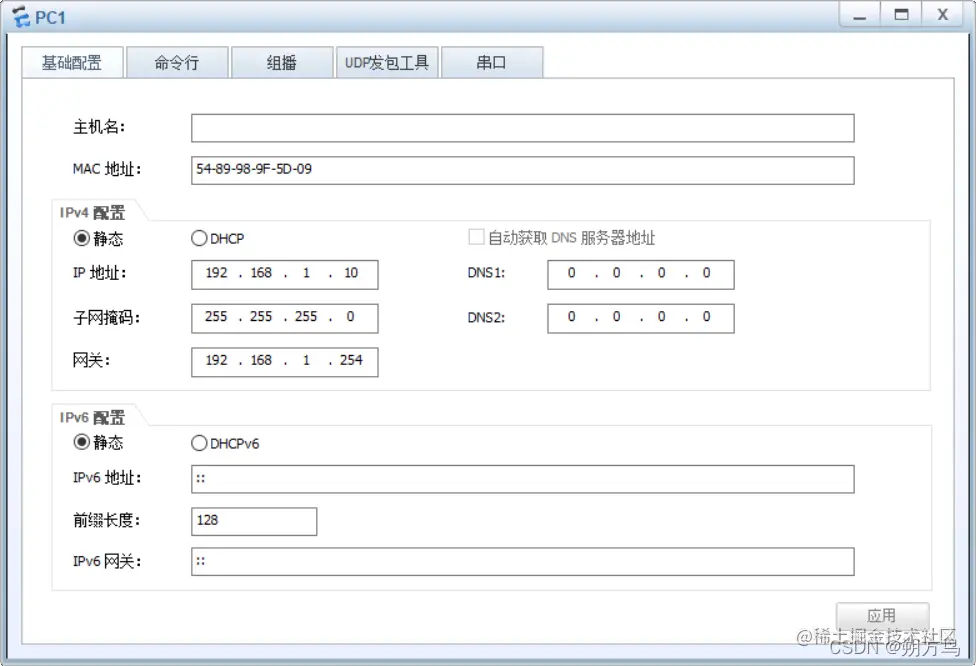Click the IPv6 网关 input field
This screenshot has width=976, height=666.
coord(522,561)
